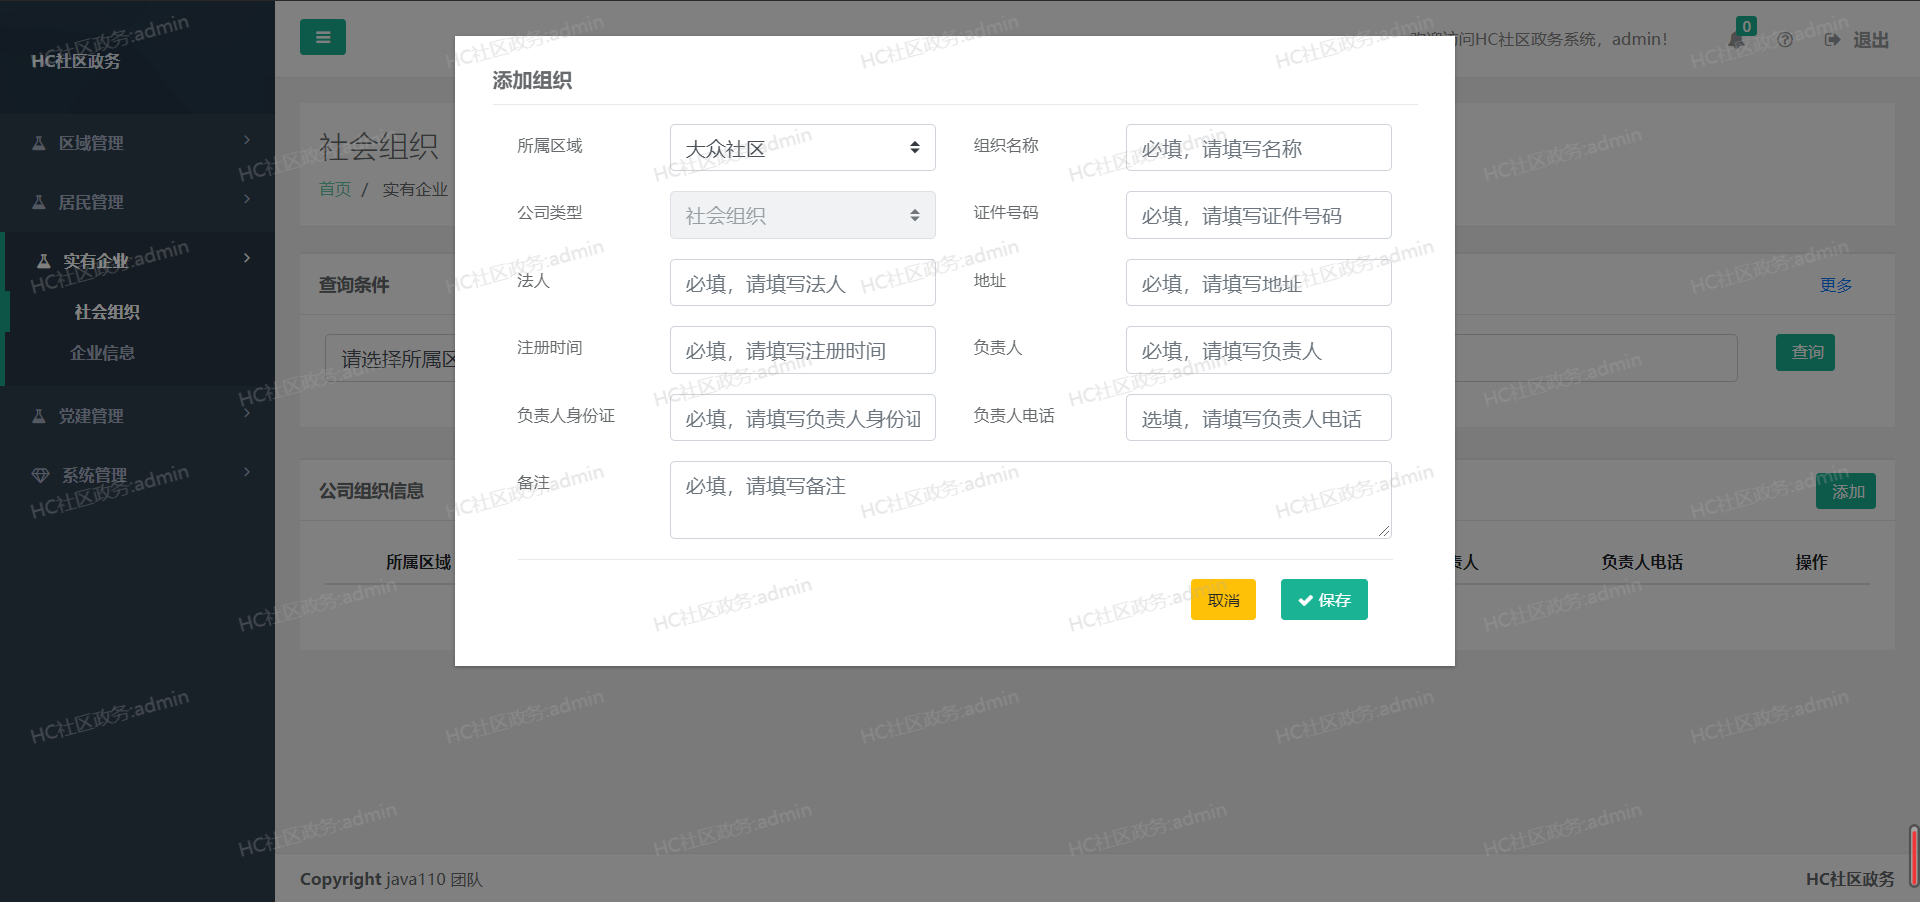Click the 注册时间 input field
1920x902 pixels.
coord(802,350)
